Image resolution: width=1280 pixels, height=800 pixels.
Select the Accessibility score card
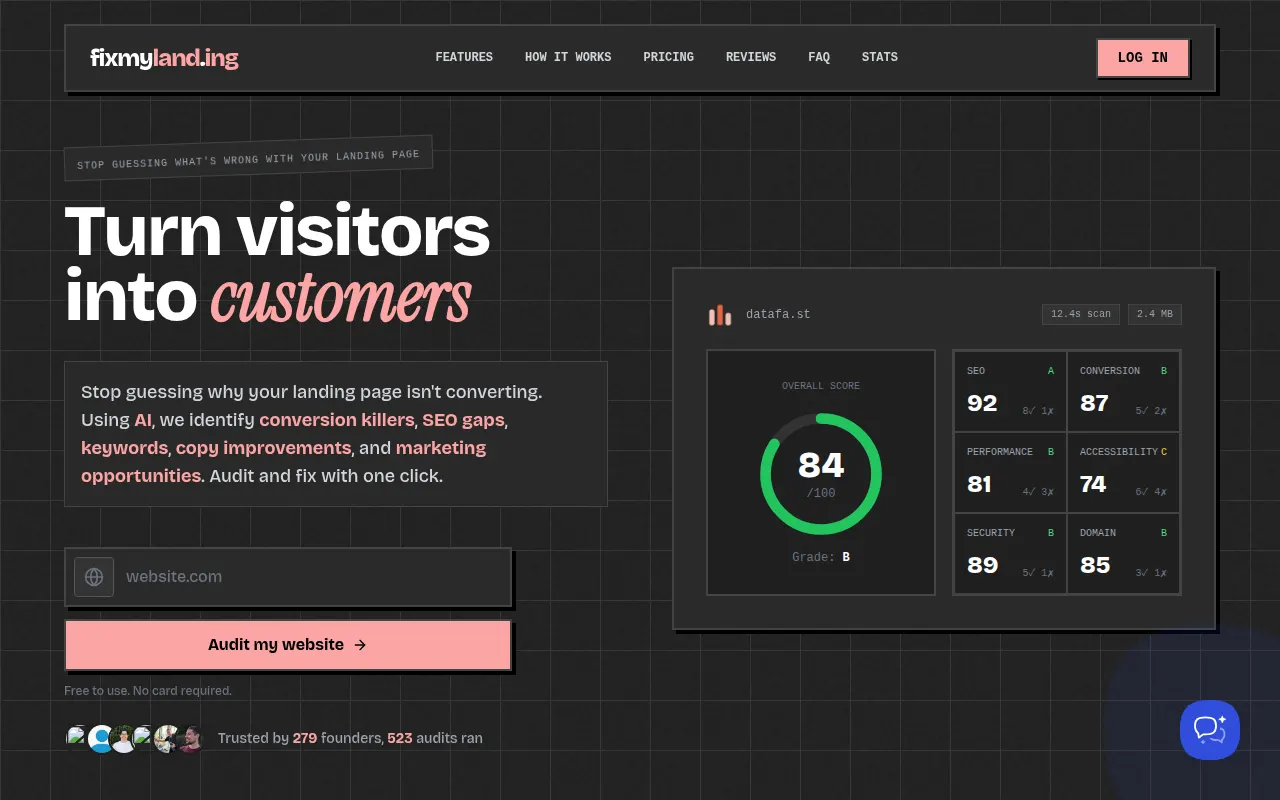point(1123,472)
